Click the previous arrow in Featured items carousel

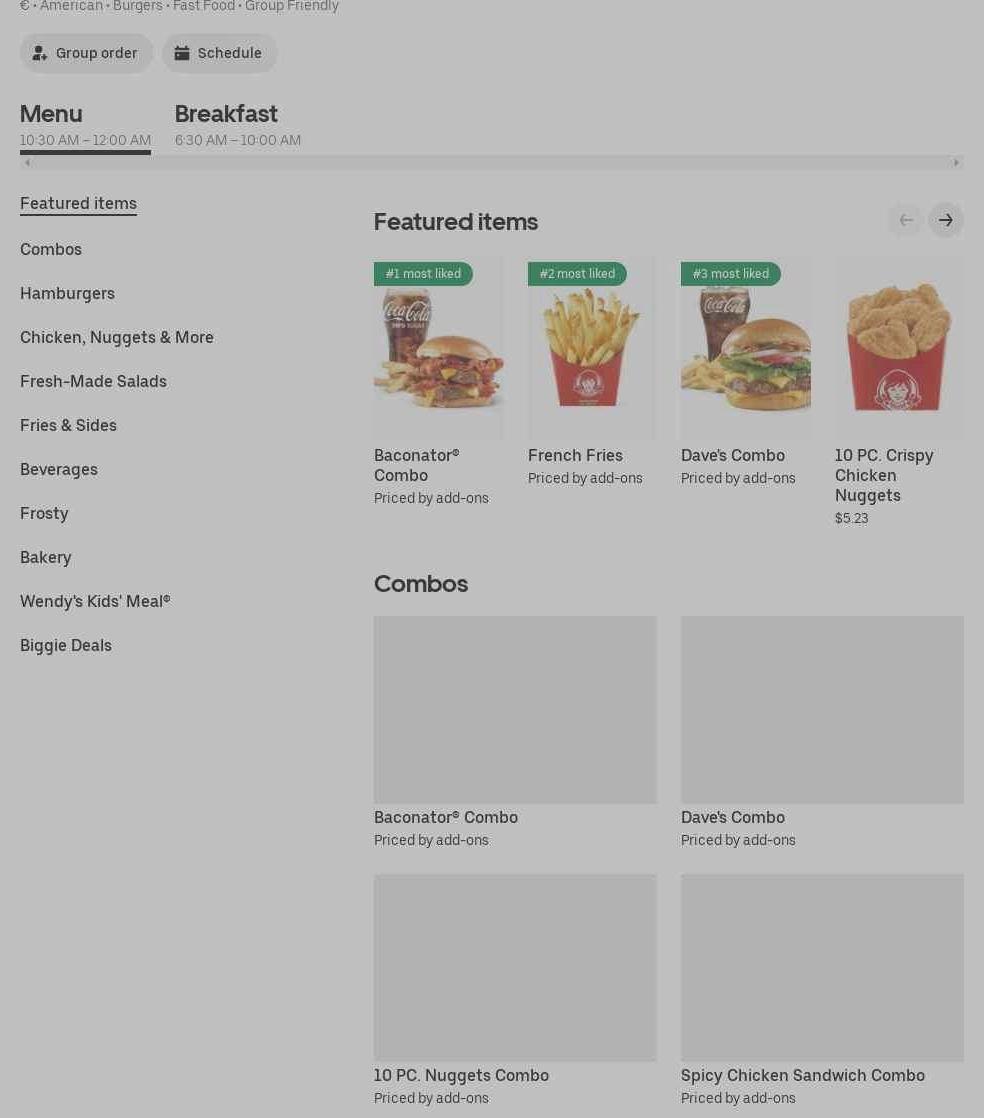(x=906, y=220)
